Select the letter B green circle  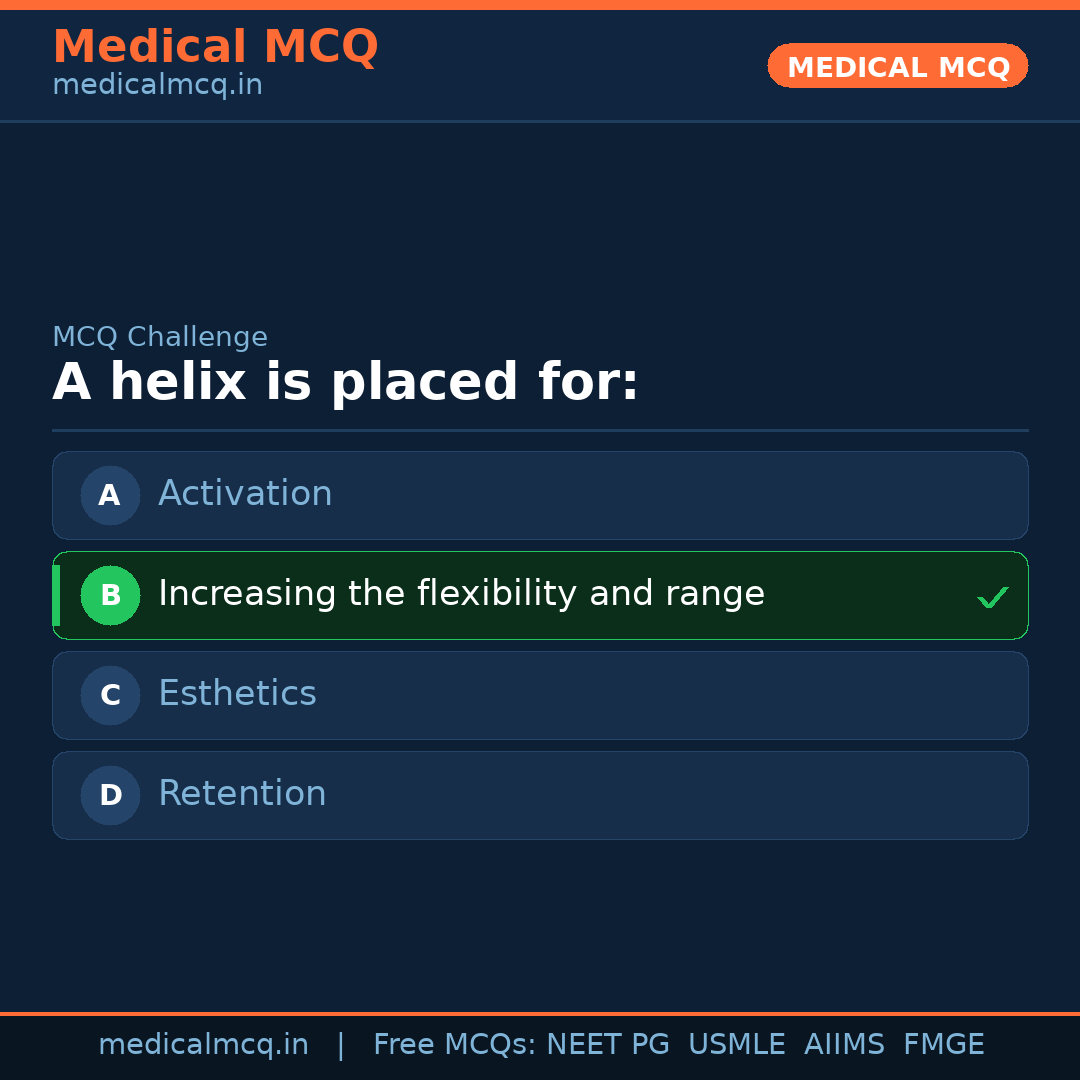(x=110, y=595)
